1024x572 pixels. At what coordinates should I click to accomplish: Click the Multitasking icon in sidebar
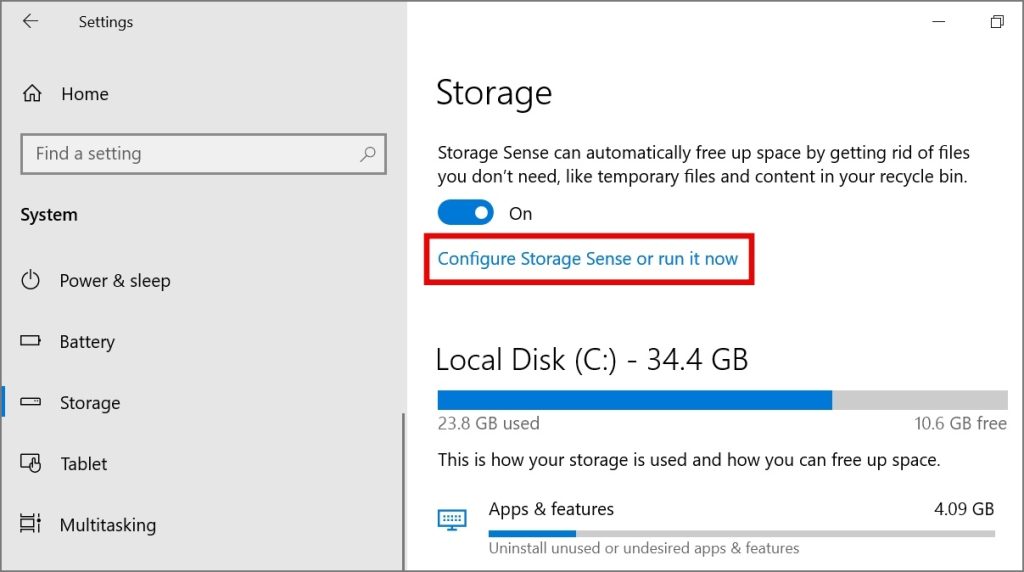(31, 525)
